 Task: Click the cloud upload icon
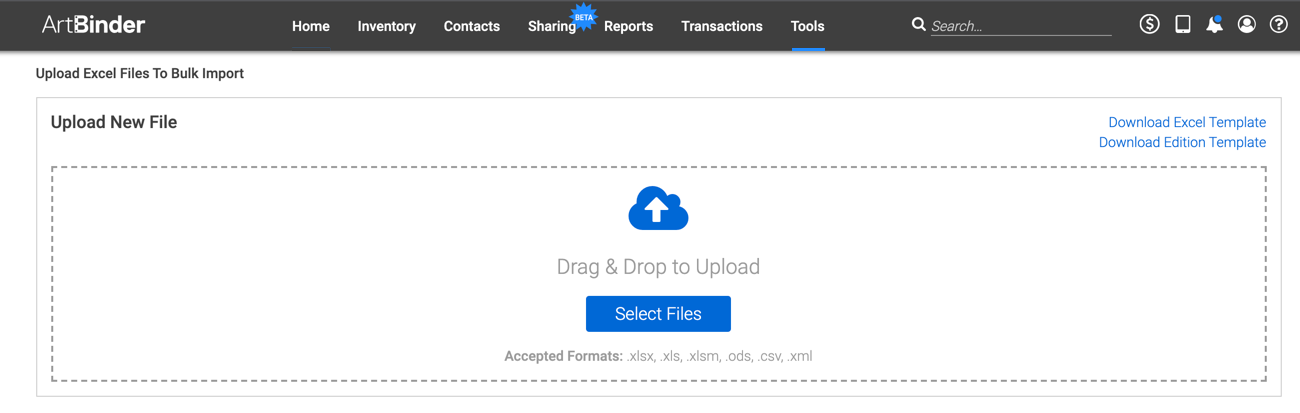pos(658,208)
